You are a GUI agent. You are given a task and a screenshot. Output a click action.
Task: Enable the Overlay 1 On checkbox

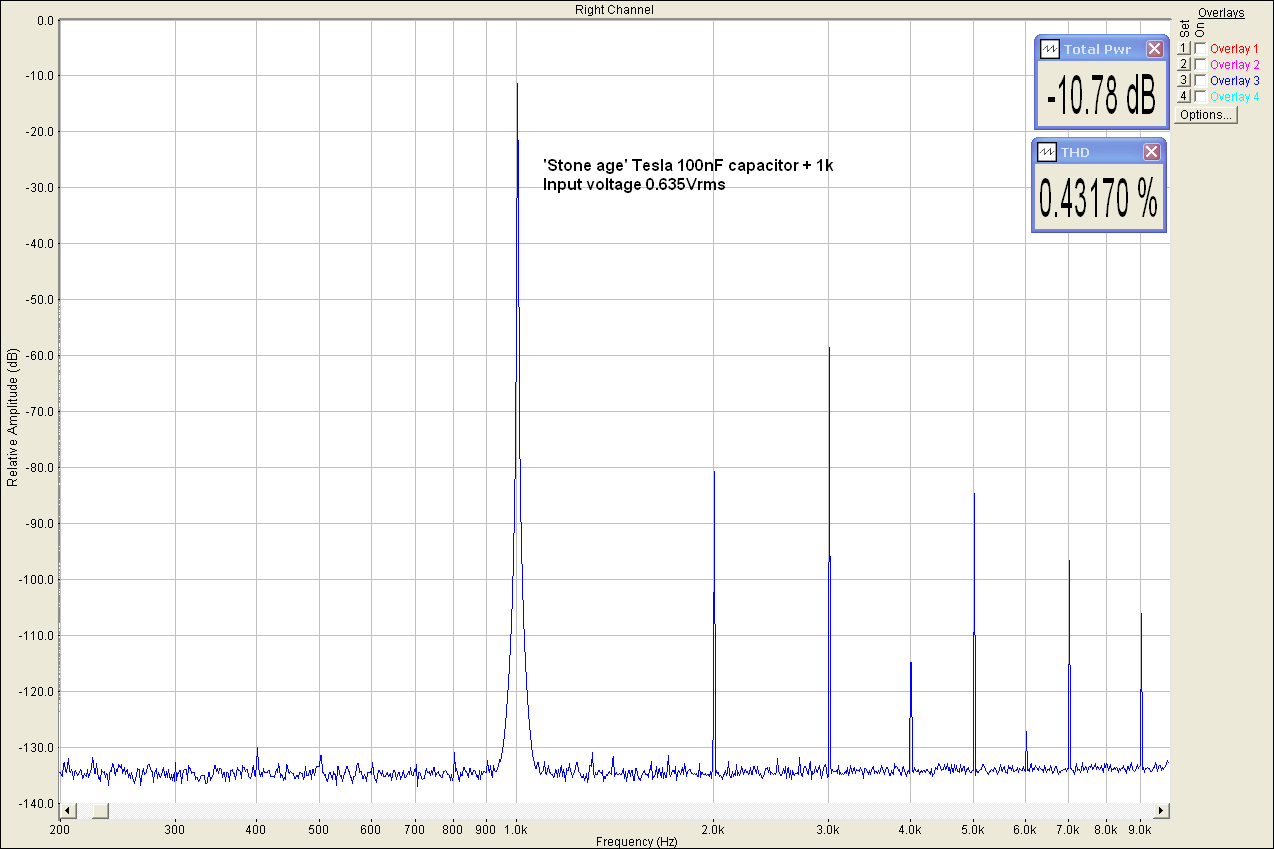point(1200,48)
